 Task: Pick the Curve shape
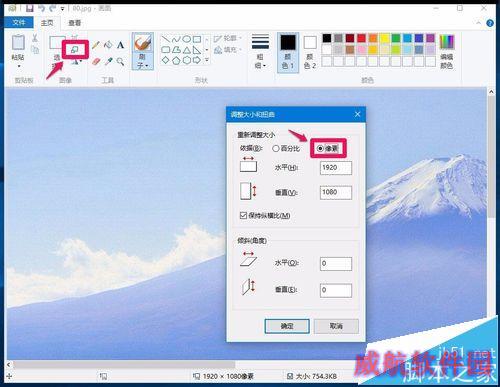(176, 39)
